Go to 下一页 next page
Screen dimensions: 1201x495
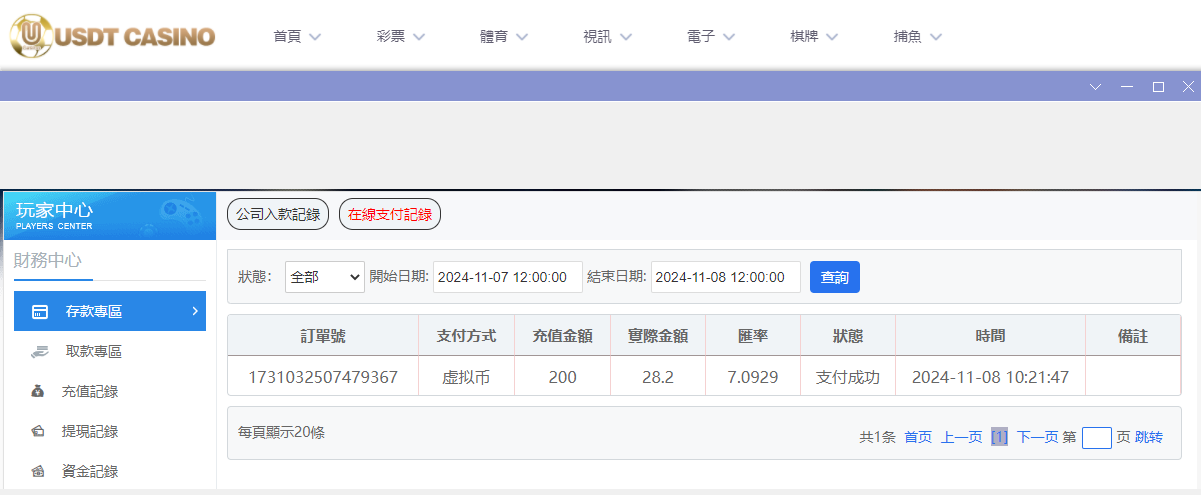[1037, 437]
